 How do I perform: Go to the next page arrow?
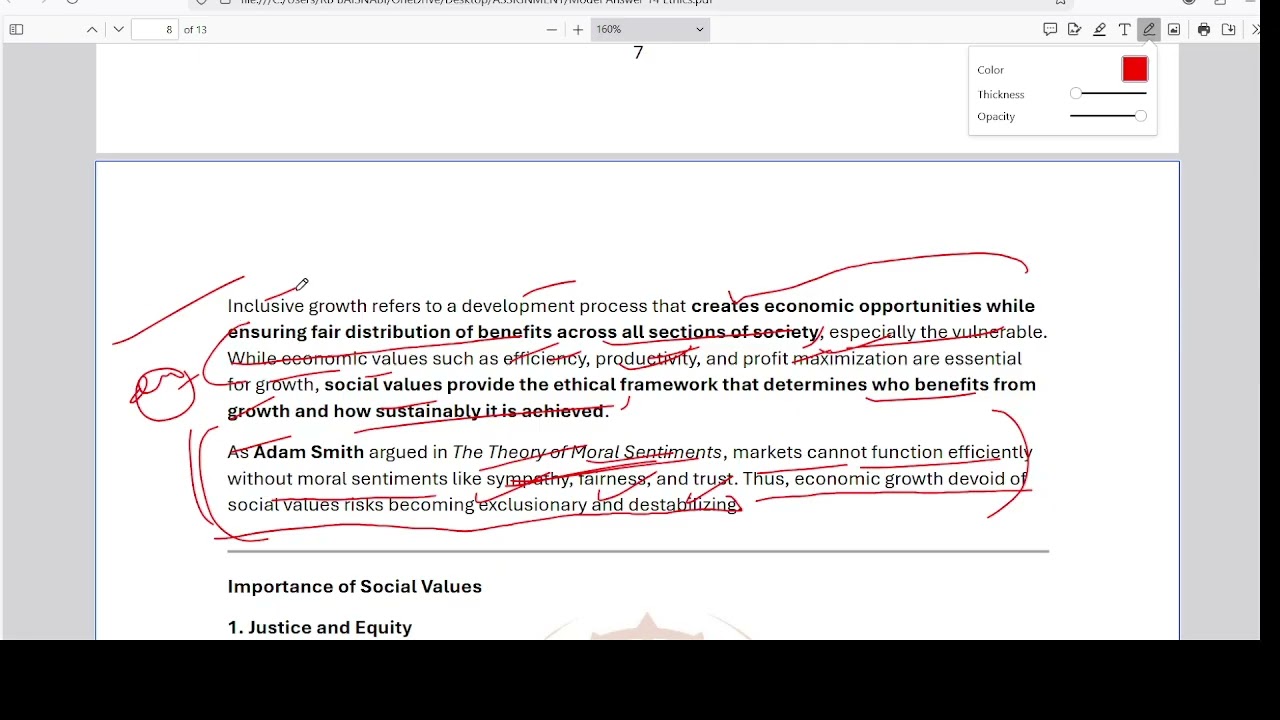tap(119, 30)
